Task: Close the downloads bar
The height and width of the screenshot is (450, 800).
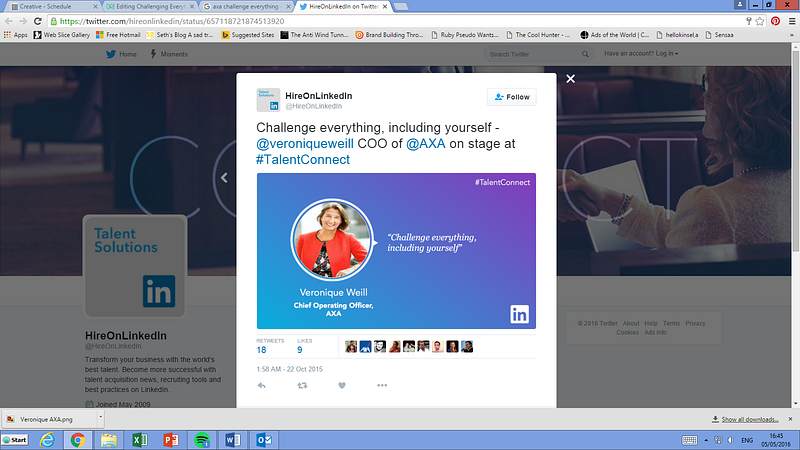Action: (790, 419)
